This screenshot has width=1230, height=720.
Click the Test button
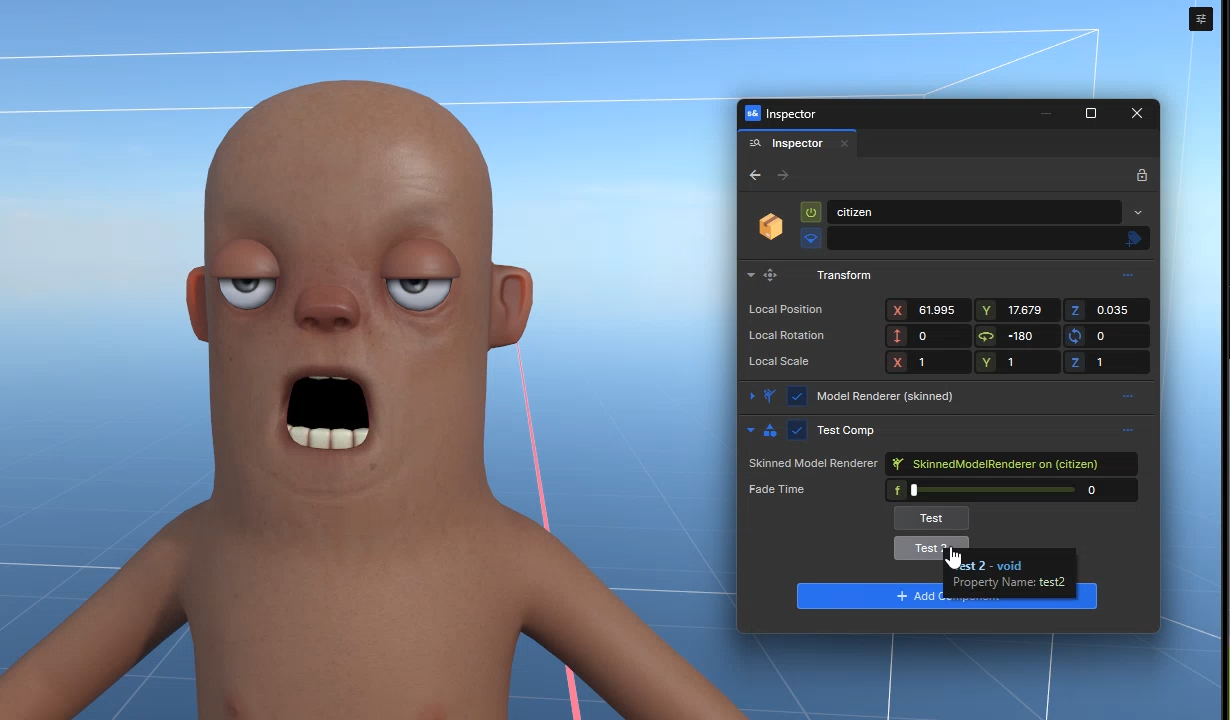pyautogui.click(x=931, y=518)
